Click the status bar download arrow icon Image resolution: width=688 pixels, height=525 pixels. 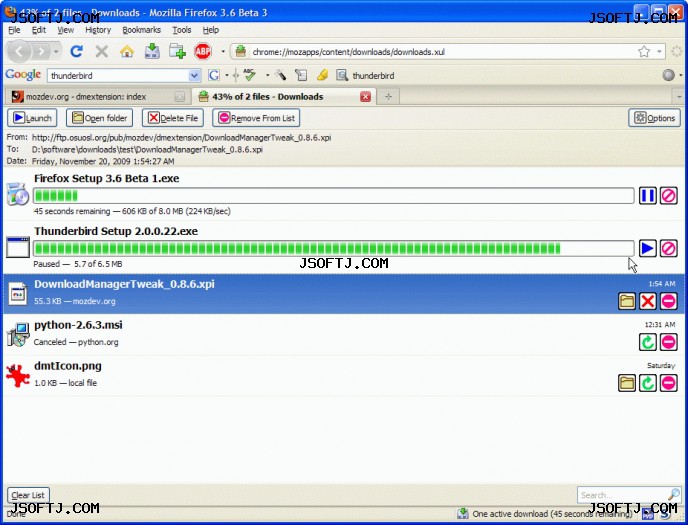(462, 513)
